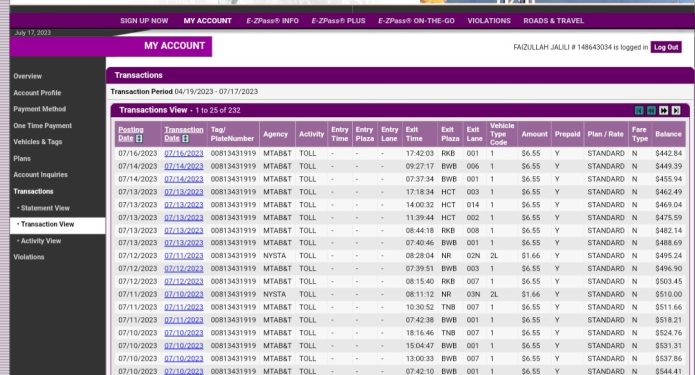695x375 pixels.
Task: Click the Posting Date column header link
Action: 131,134
